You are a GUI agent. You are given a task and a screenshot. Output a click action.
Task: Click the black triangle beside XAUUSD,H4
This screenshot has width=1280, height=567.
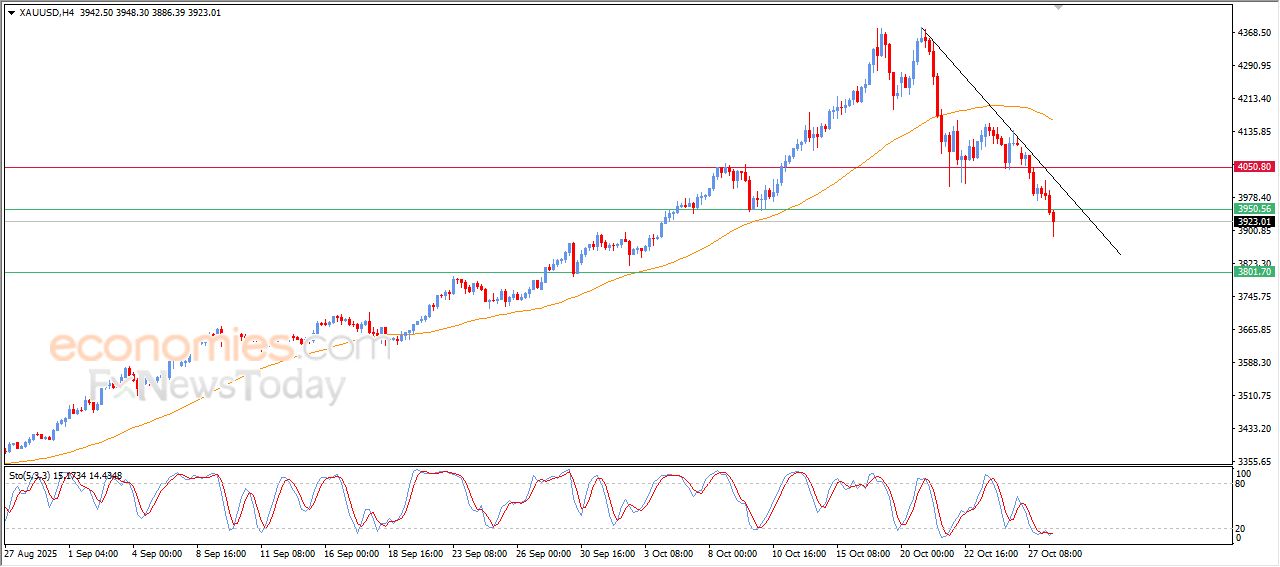(11, 13)
